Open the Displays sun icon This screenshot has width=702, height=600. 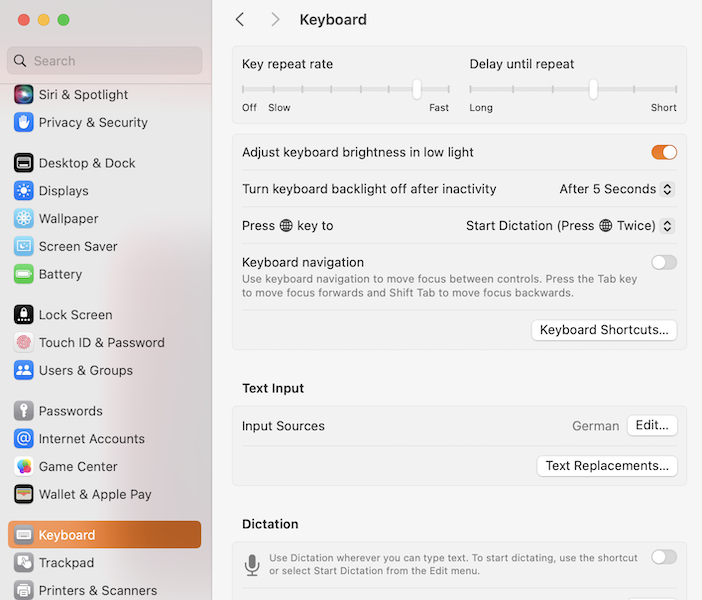tap(23, 191)
